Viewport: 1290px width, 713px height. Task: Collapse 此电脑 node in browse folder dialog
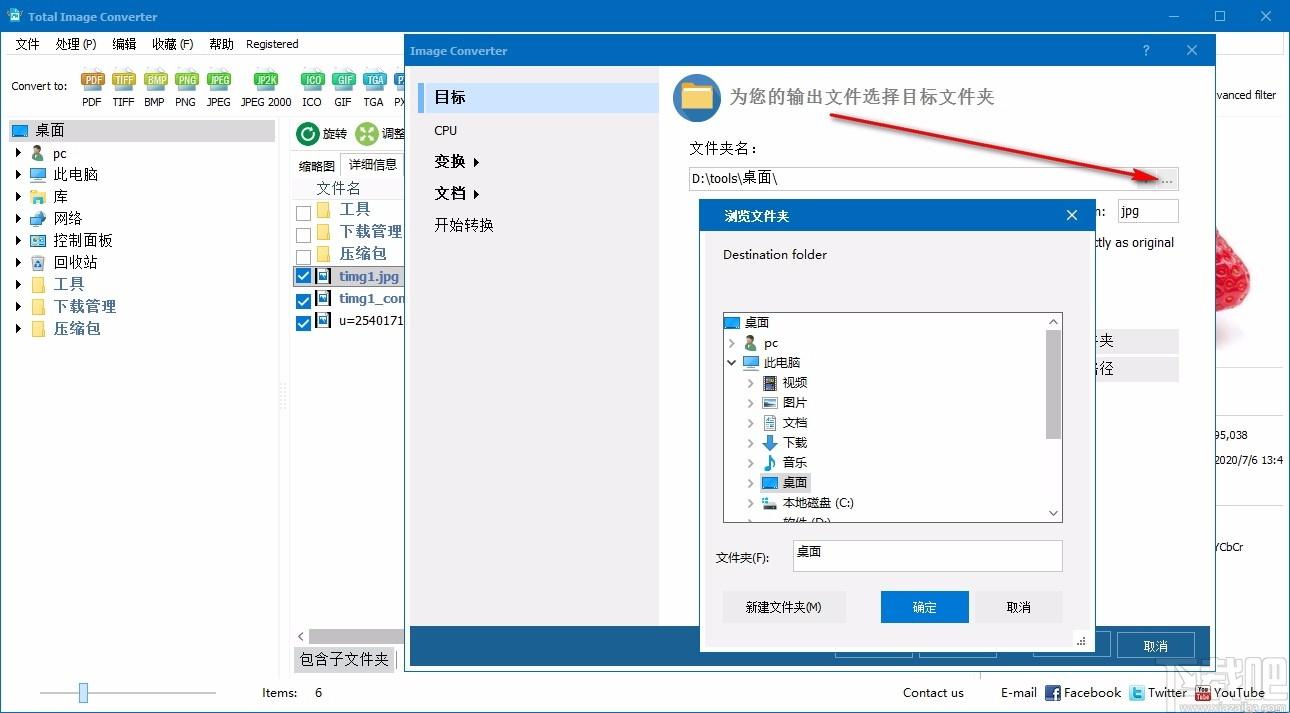tap(732, 363)
